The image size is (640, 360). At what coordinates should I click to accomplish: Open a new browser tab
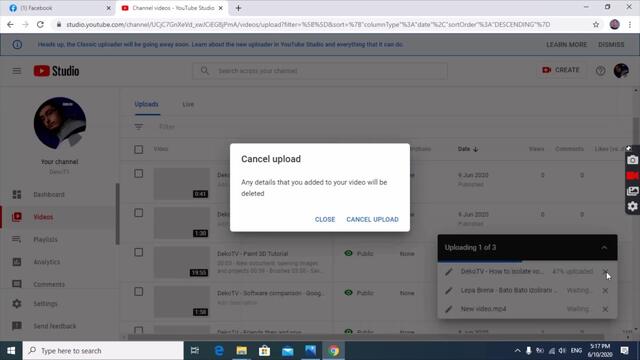coord(238,8)
